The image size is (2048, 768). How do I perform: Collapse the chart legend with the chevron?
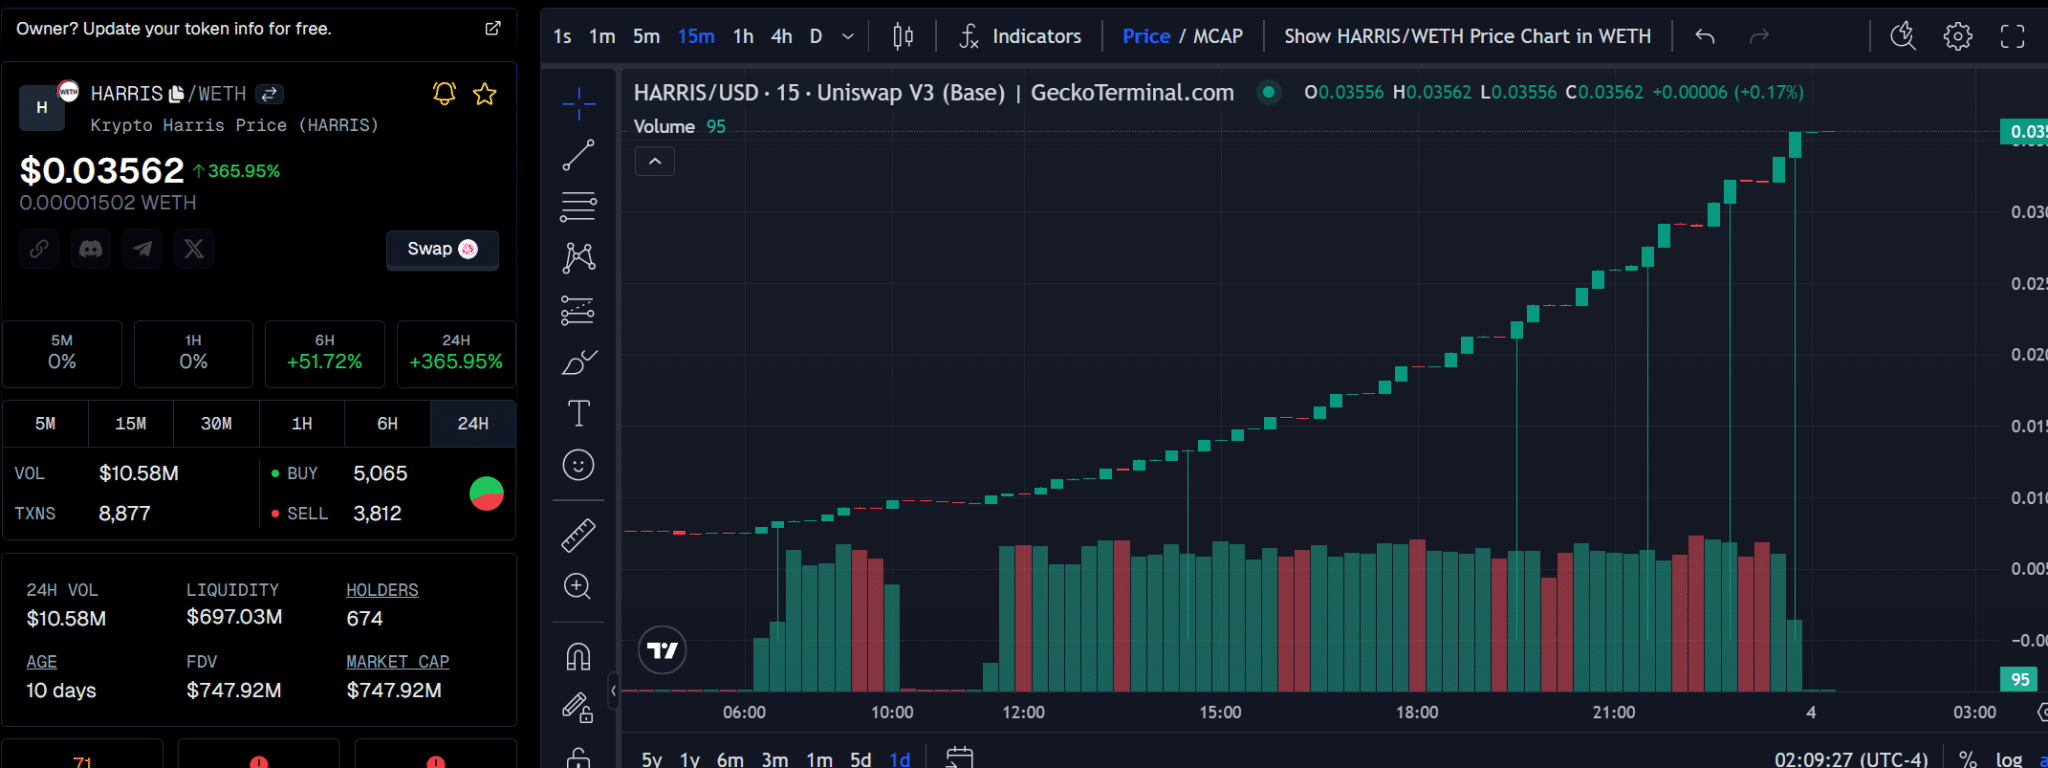tap(655, 161)
